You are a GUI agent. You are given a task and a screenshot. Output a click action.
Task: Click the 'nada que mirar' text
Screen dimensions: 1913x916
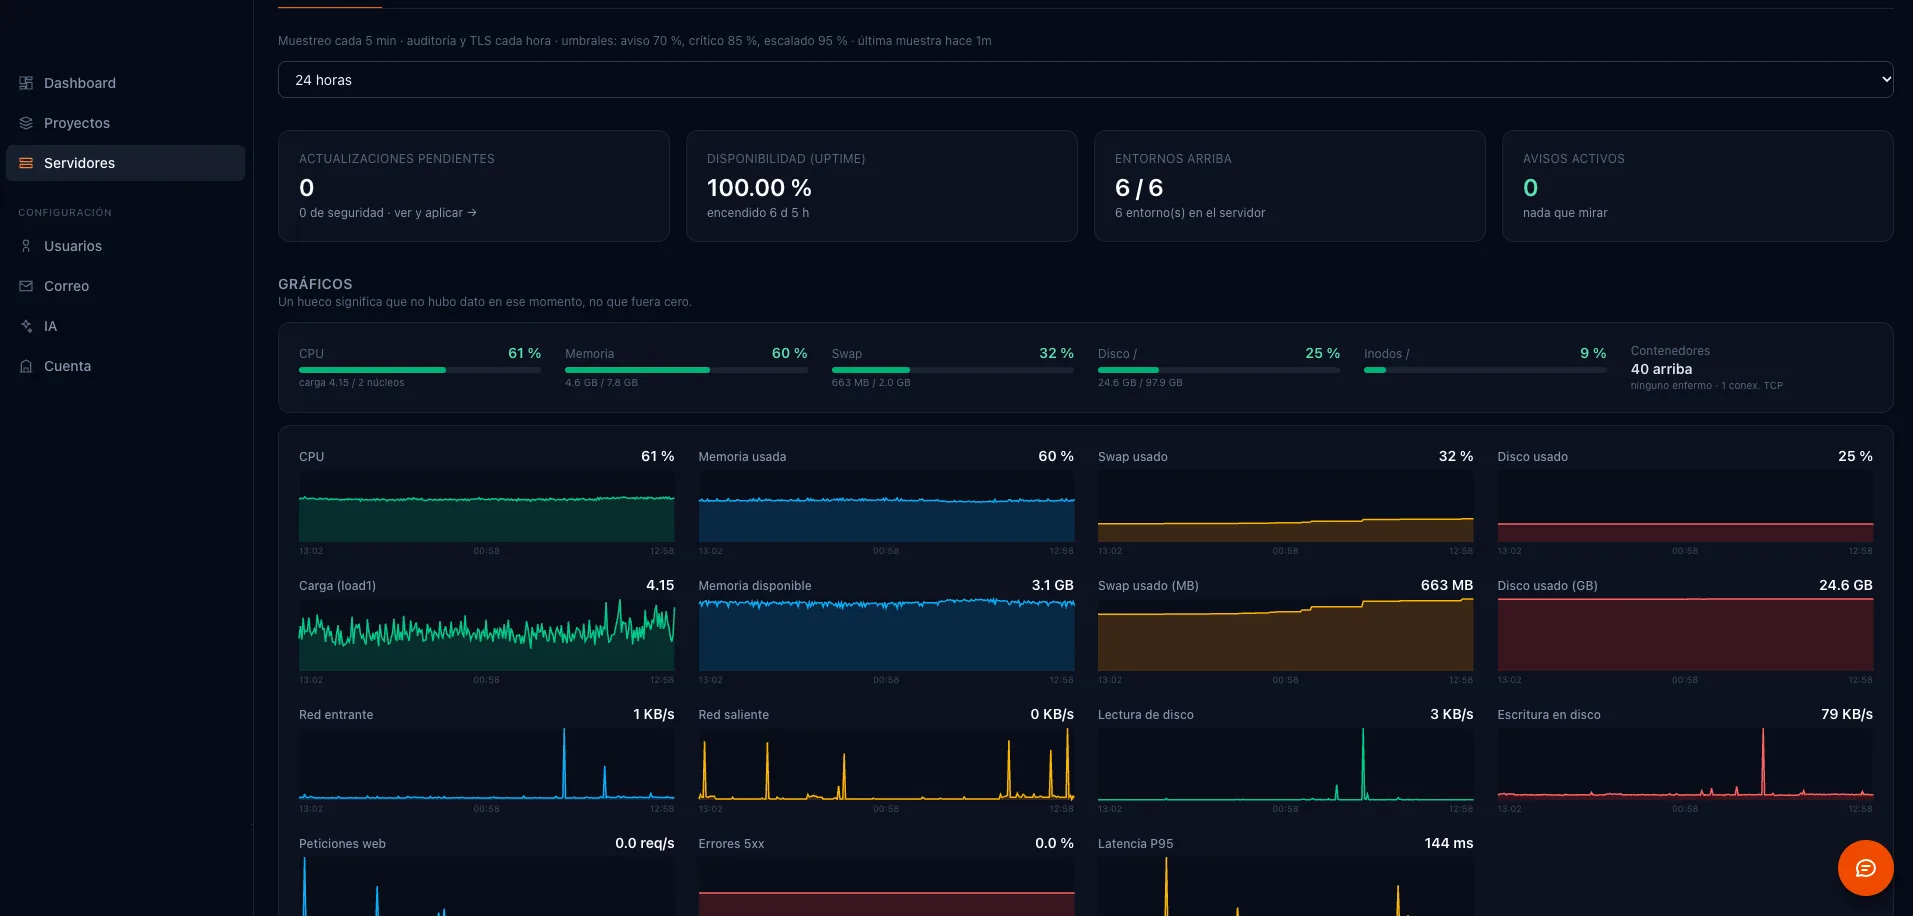tap(1565, 213)
